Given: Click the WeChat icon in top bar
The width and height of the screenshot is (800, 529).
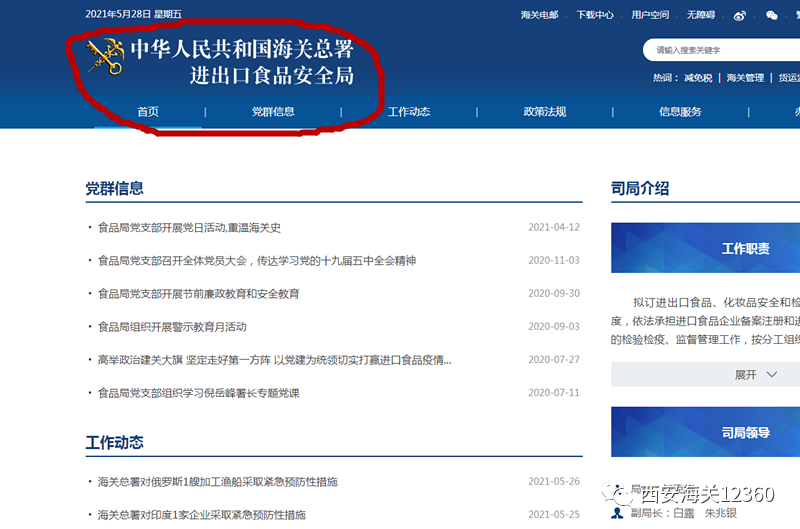Looking at the screenshot, I should [772, 15].
